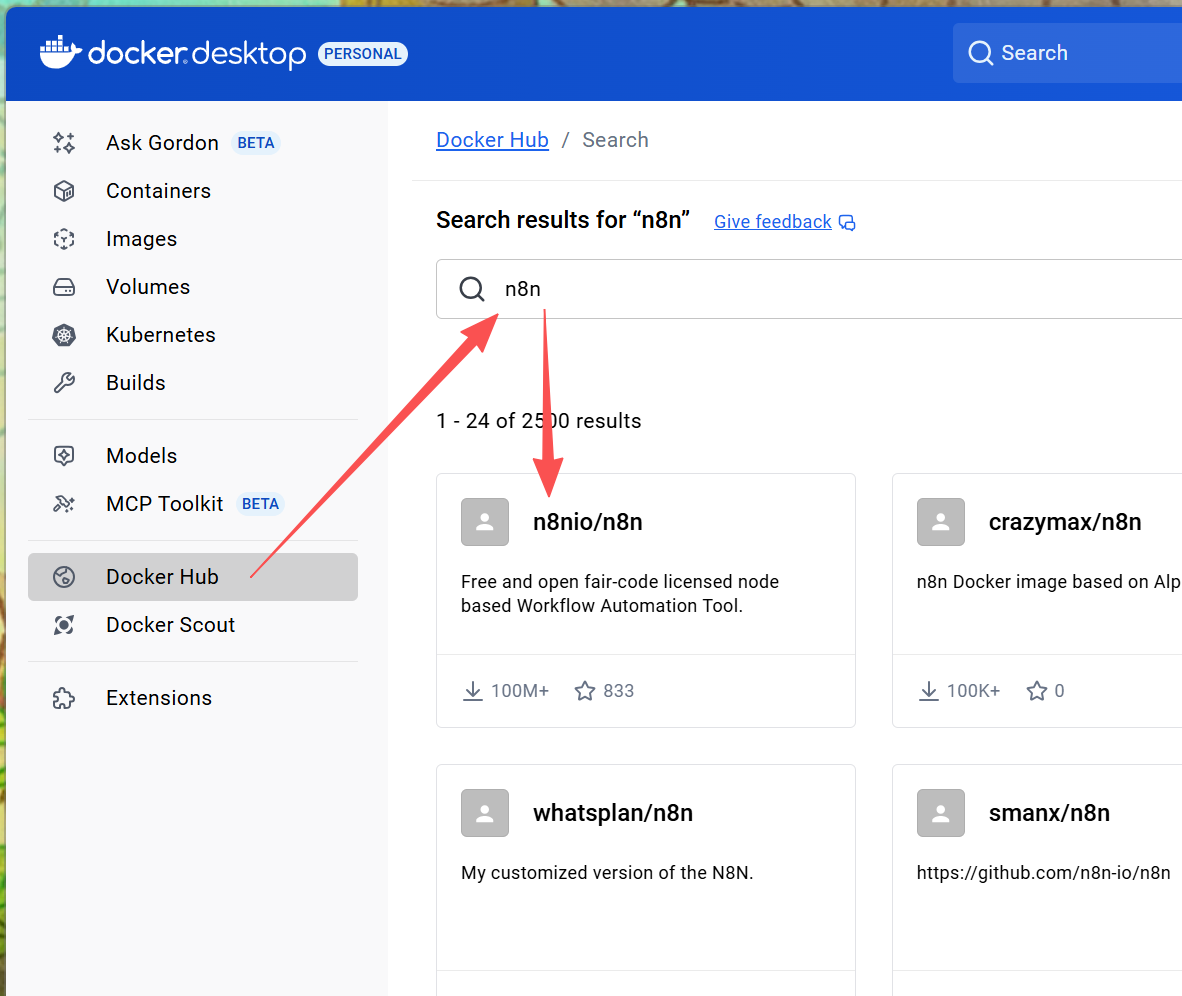Screen dimensions: 1182x996
Task: Click feedback speech bubble icon
Action: pyautogui.click(x=847, y=222)
